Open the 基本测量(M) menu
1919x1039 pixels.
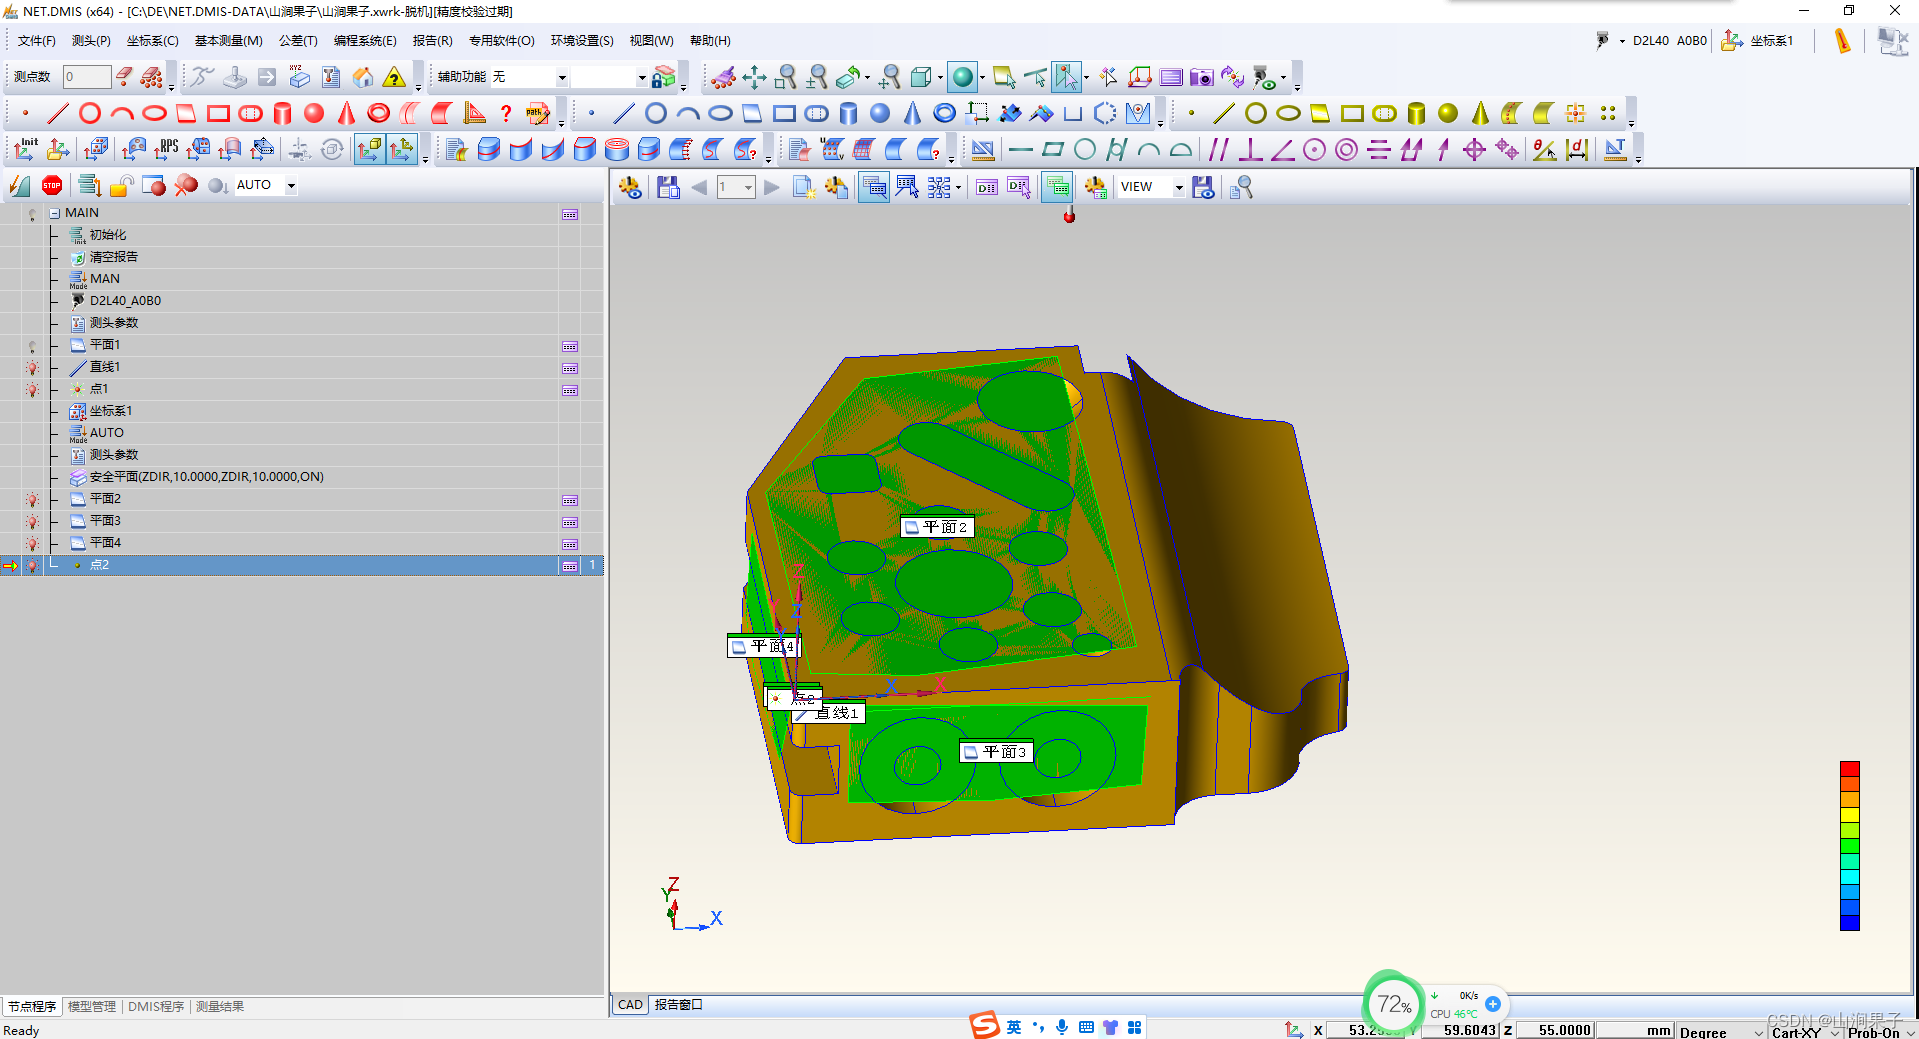(x=228, y=41)
